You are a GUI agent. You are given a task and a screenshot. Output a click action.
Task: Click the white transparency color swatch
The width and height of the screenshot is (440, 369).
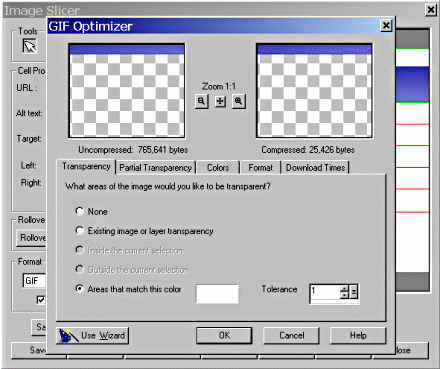[x=217, y=294]
